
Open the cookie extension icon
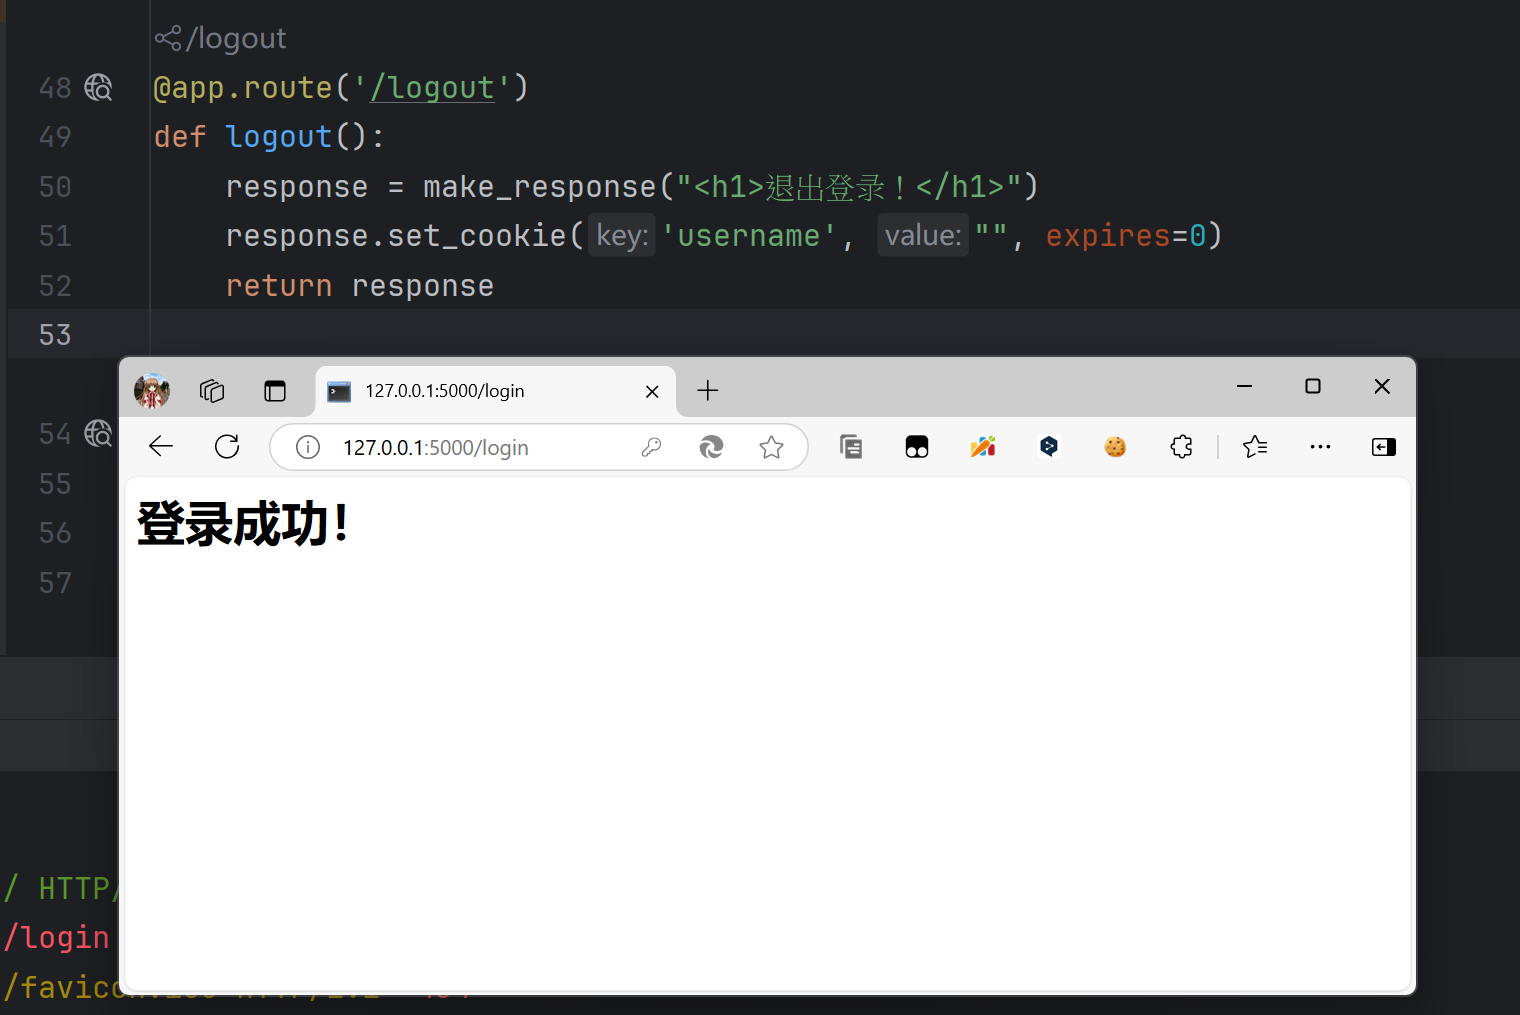tap(1115, 447)
